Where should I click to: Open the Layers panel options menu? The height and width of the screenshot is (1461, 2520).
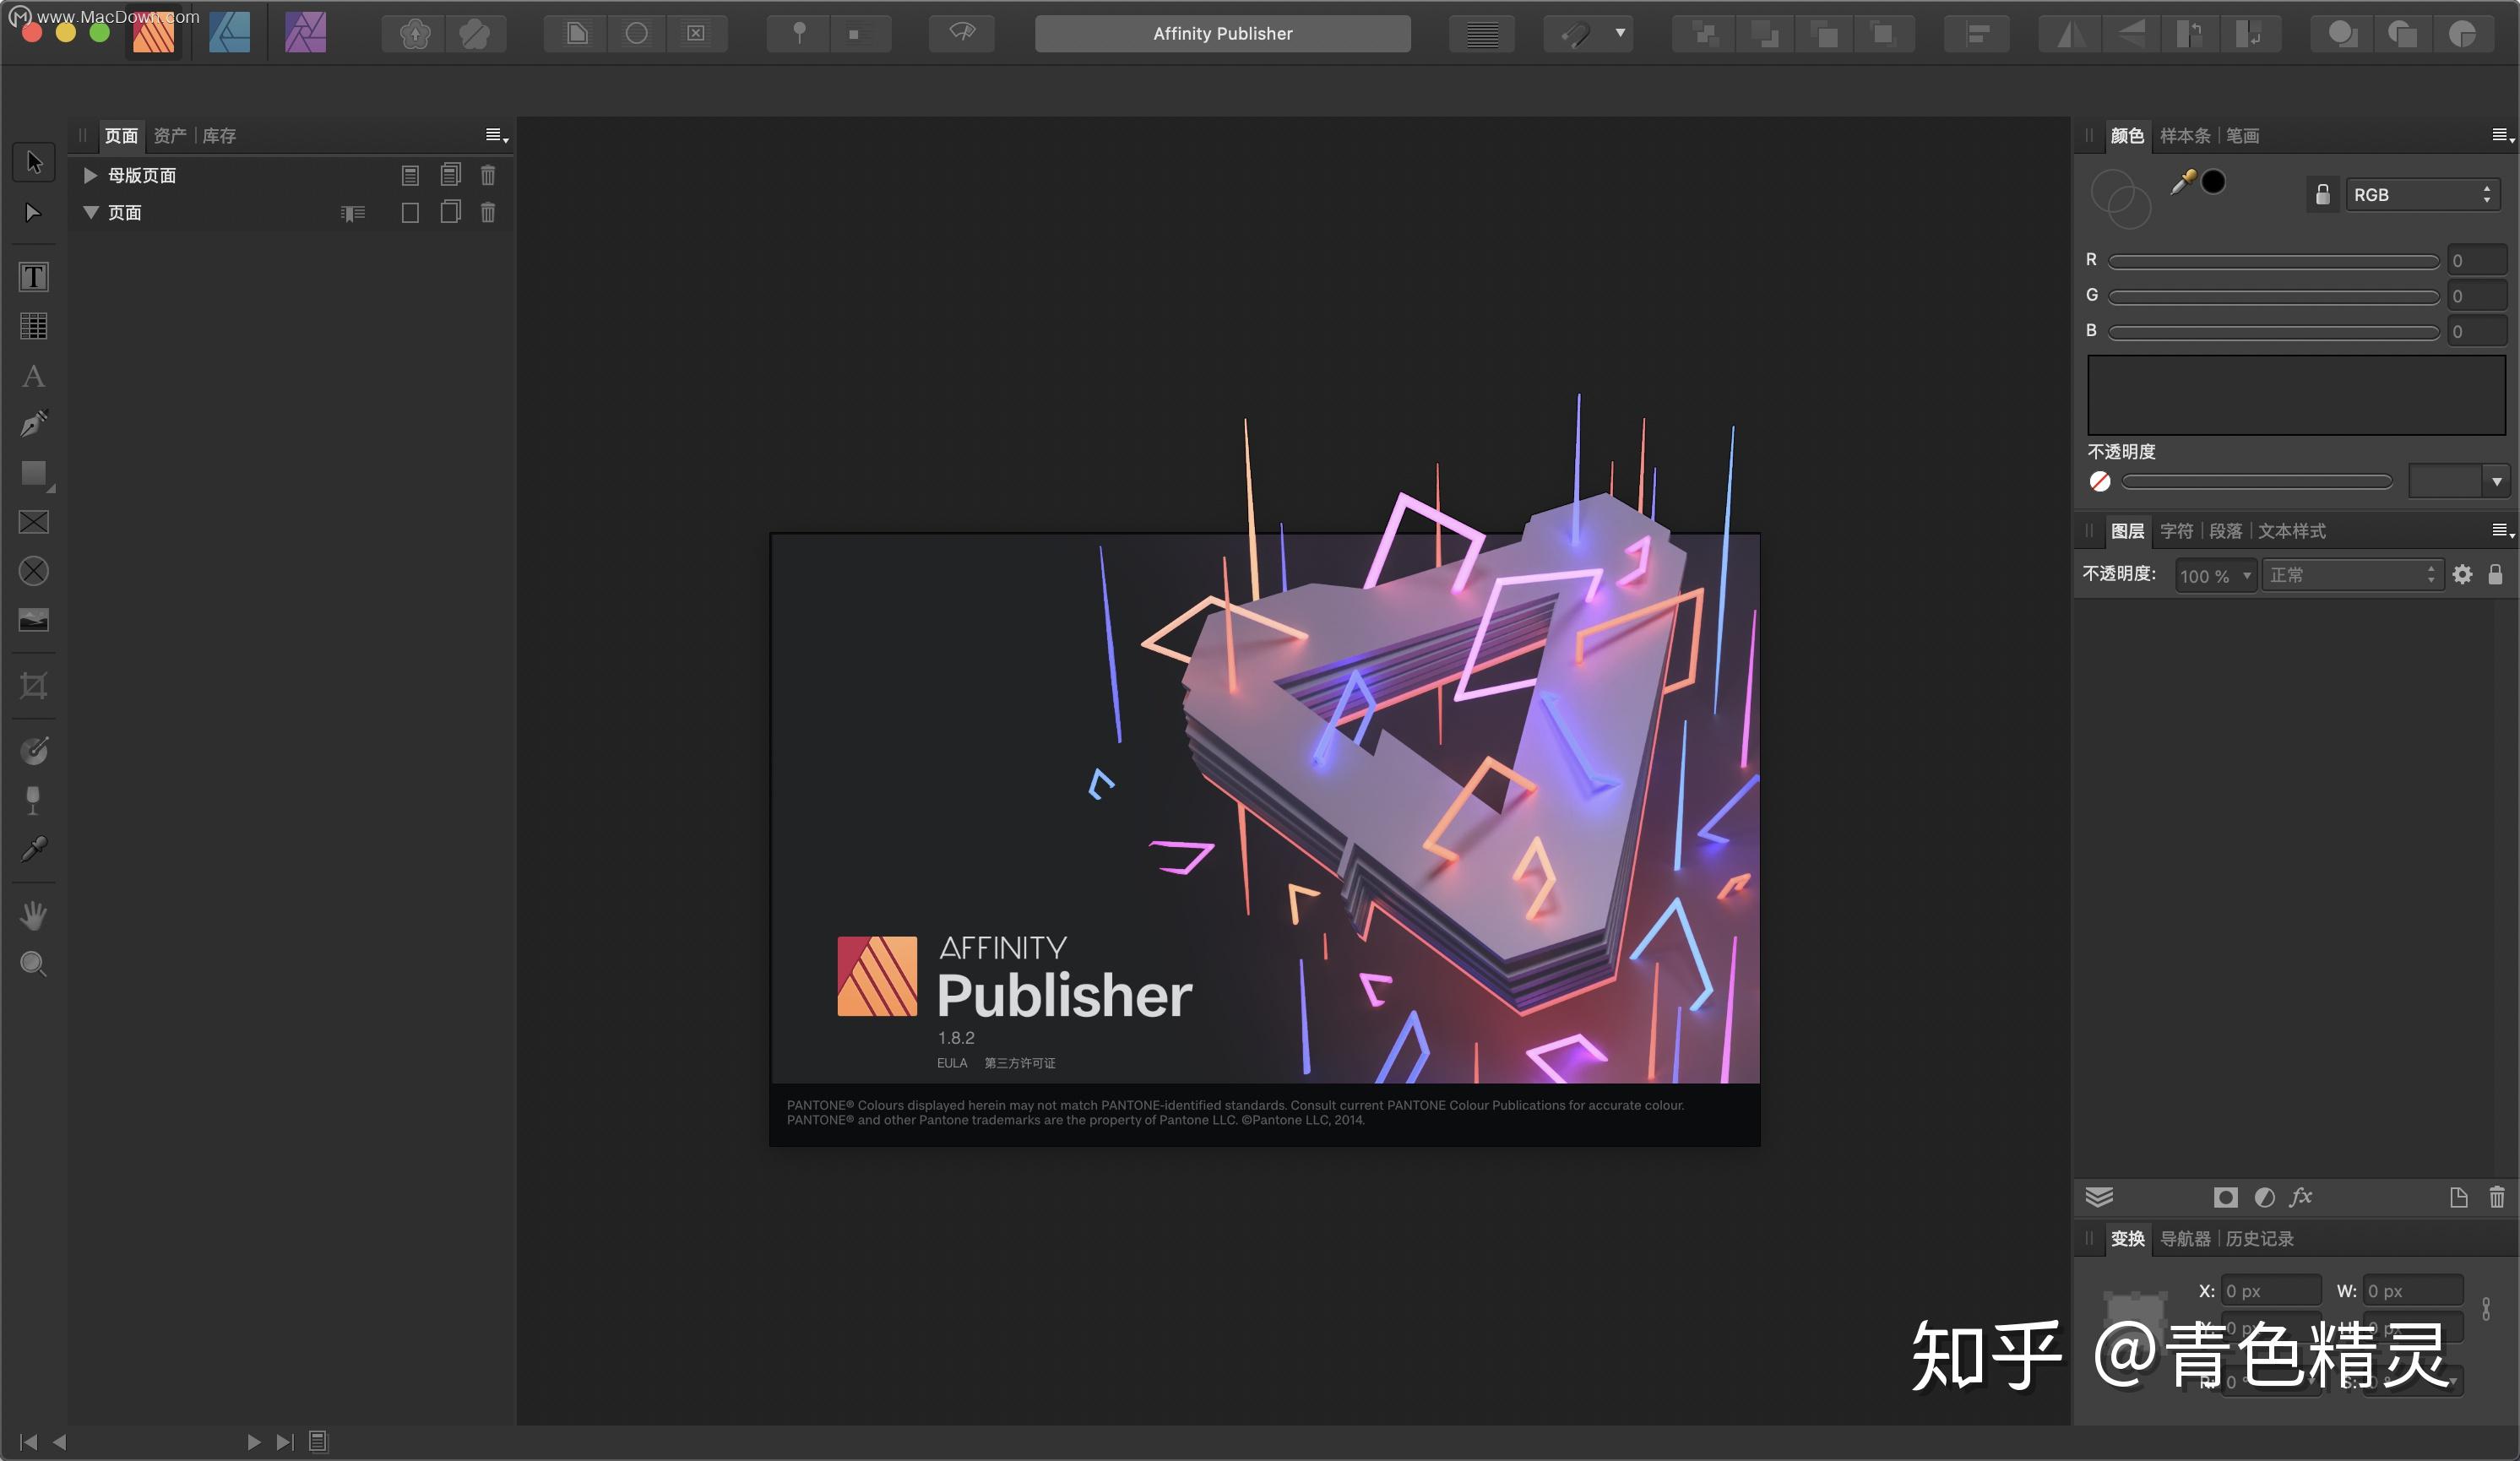[x=2501, y=530]
